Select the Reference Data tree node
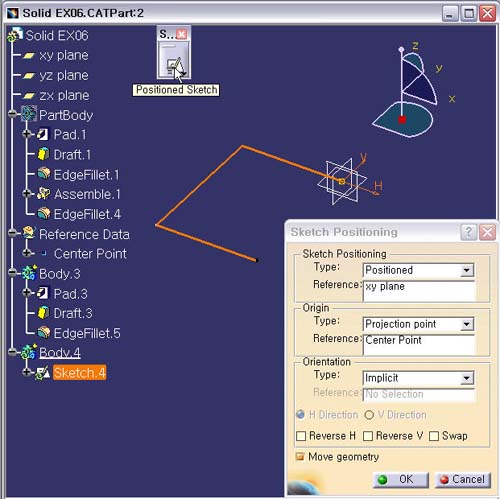Viewport: 500px width, 499px height. point(84,234)
